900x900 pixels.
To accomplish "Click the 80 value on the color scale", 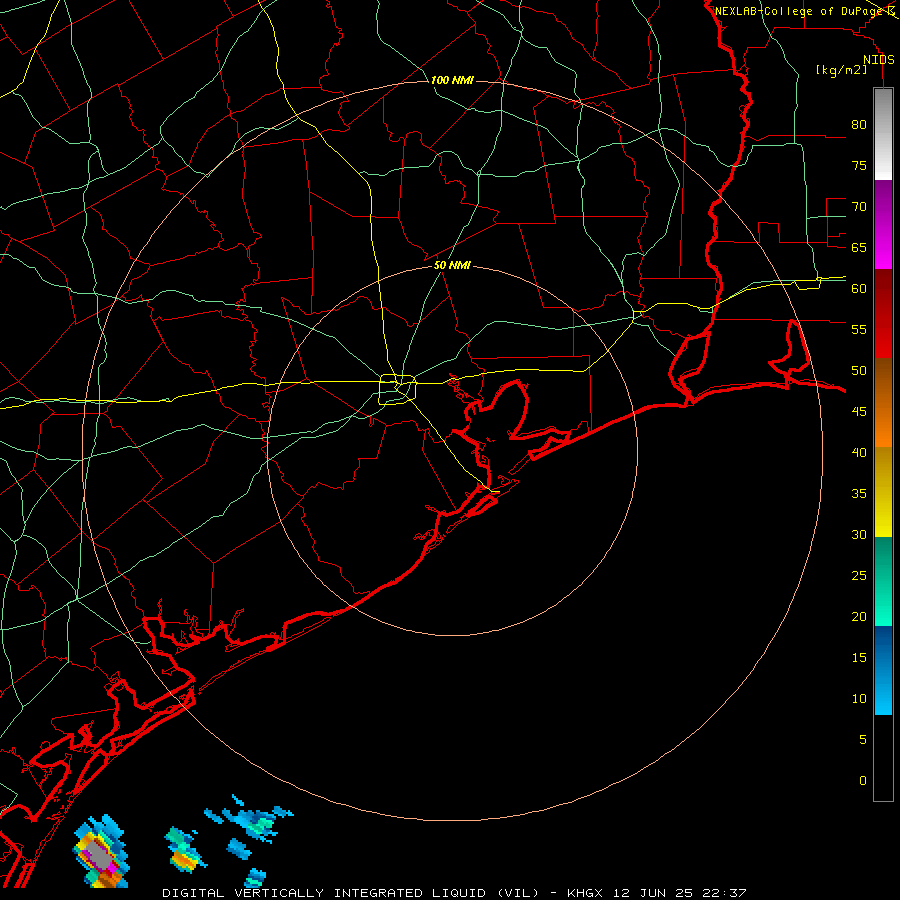I will coord(859,125).
